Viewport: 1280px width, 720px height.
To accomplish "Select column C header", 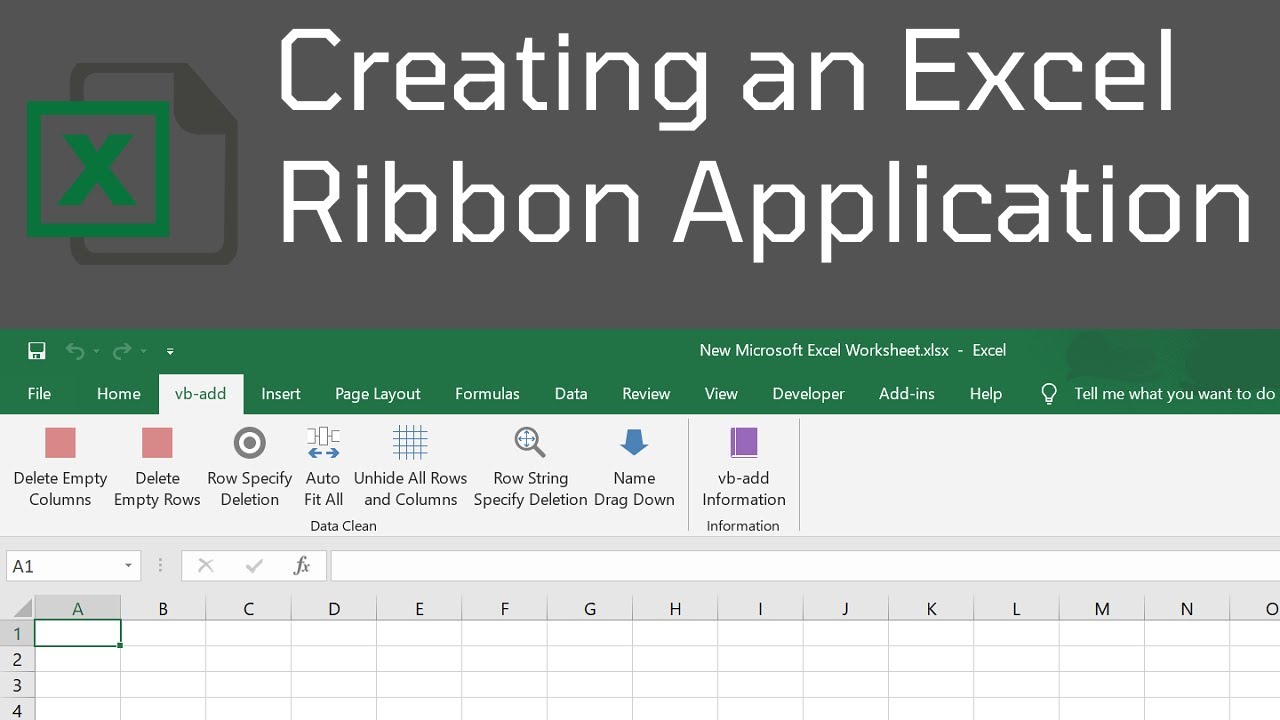I will pyautogui.click(x=248, y=608).
